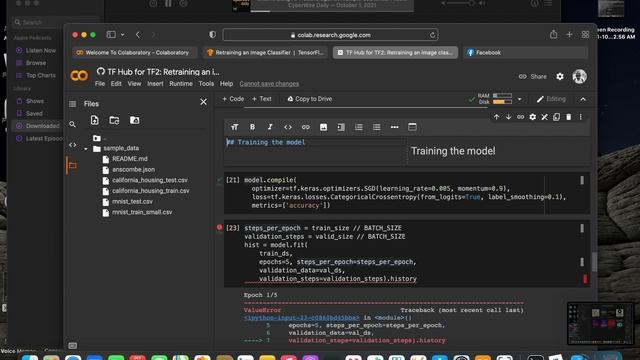Delete the selected cell
The width and height of the screenshot is (640, 360).
(x=569, y=117)
